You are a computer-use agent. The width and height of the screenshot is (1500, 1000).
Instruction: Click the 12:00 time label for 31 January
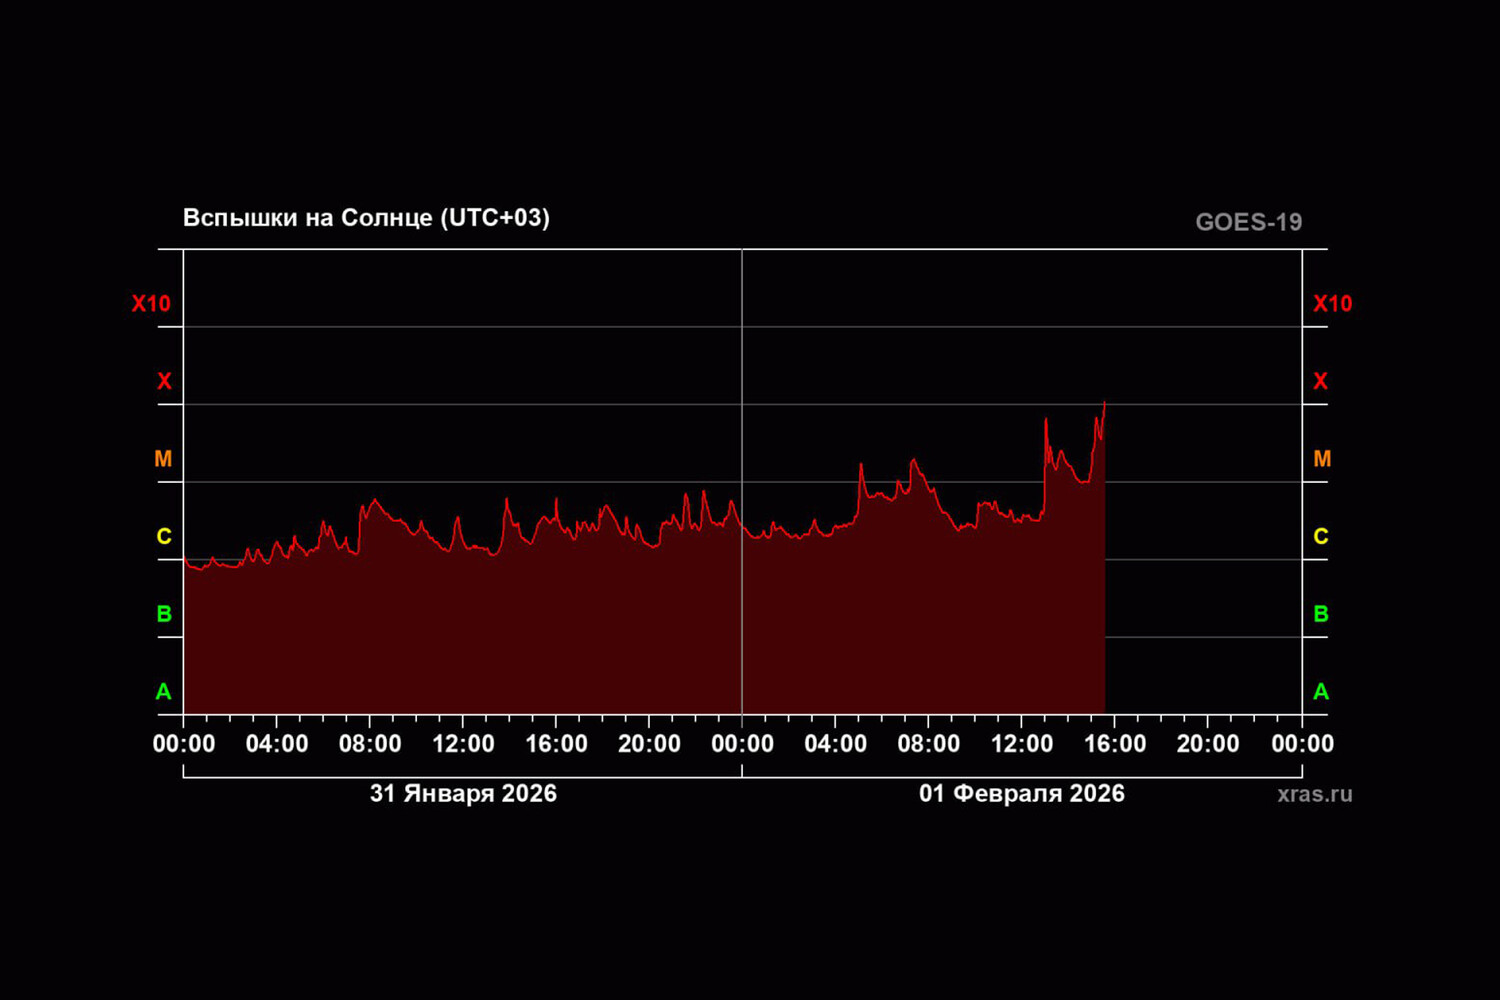(463, 744)
